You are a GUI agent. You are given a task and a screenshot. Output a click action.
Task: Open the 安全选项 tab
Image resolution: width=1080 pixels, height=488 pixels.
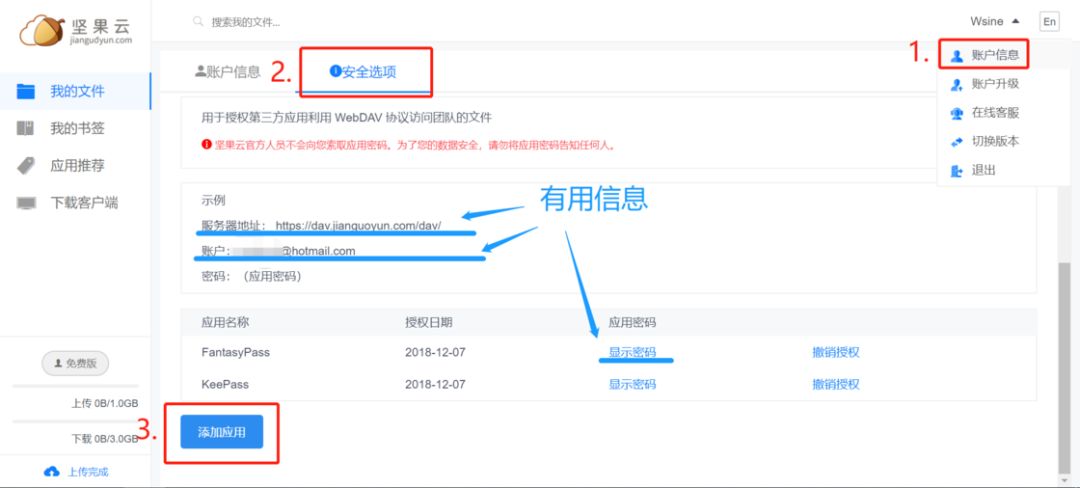363,71
